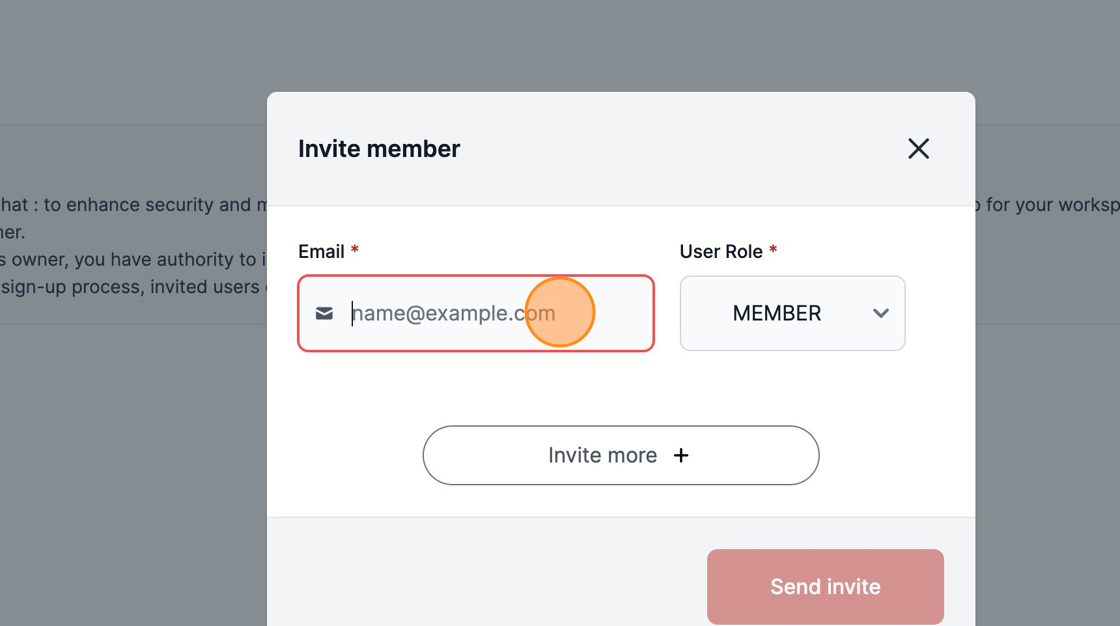Viewport: 1120px width, 626px height.
Task: Click the red asterisk beside User Role
Action: point(773,249)
